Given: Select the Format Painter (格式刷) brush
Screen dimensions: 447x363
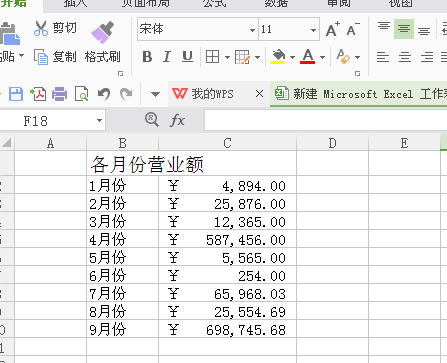Looking at the screenshot, I should coord(102,42).
